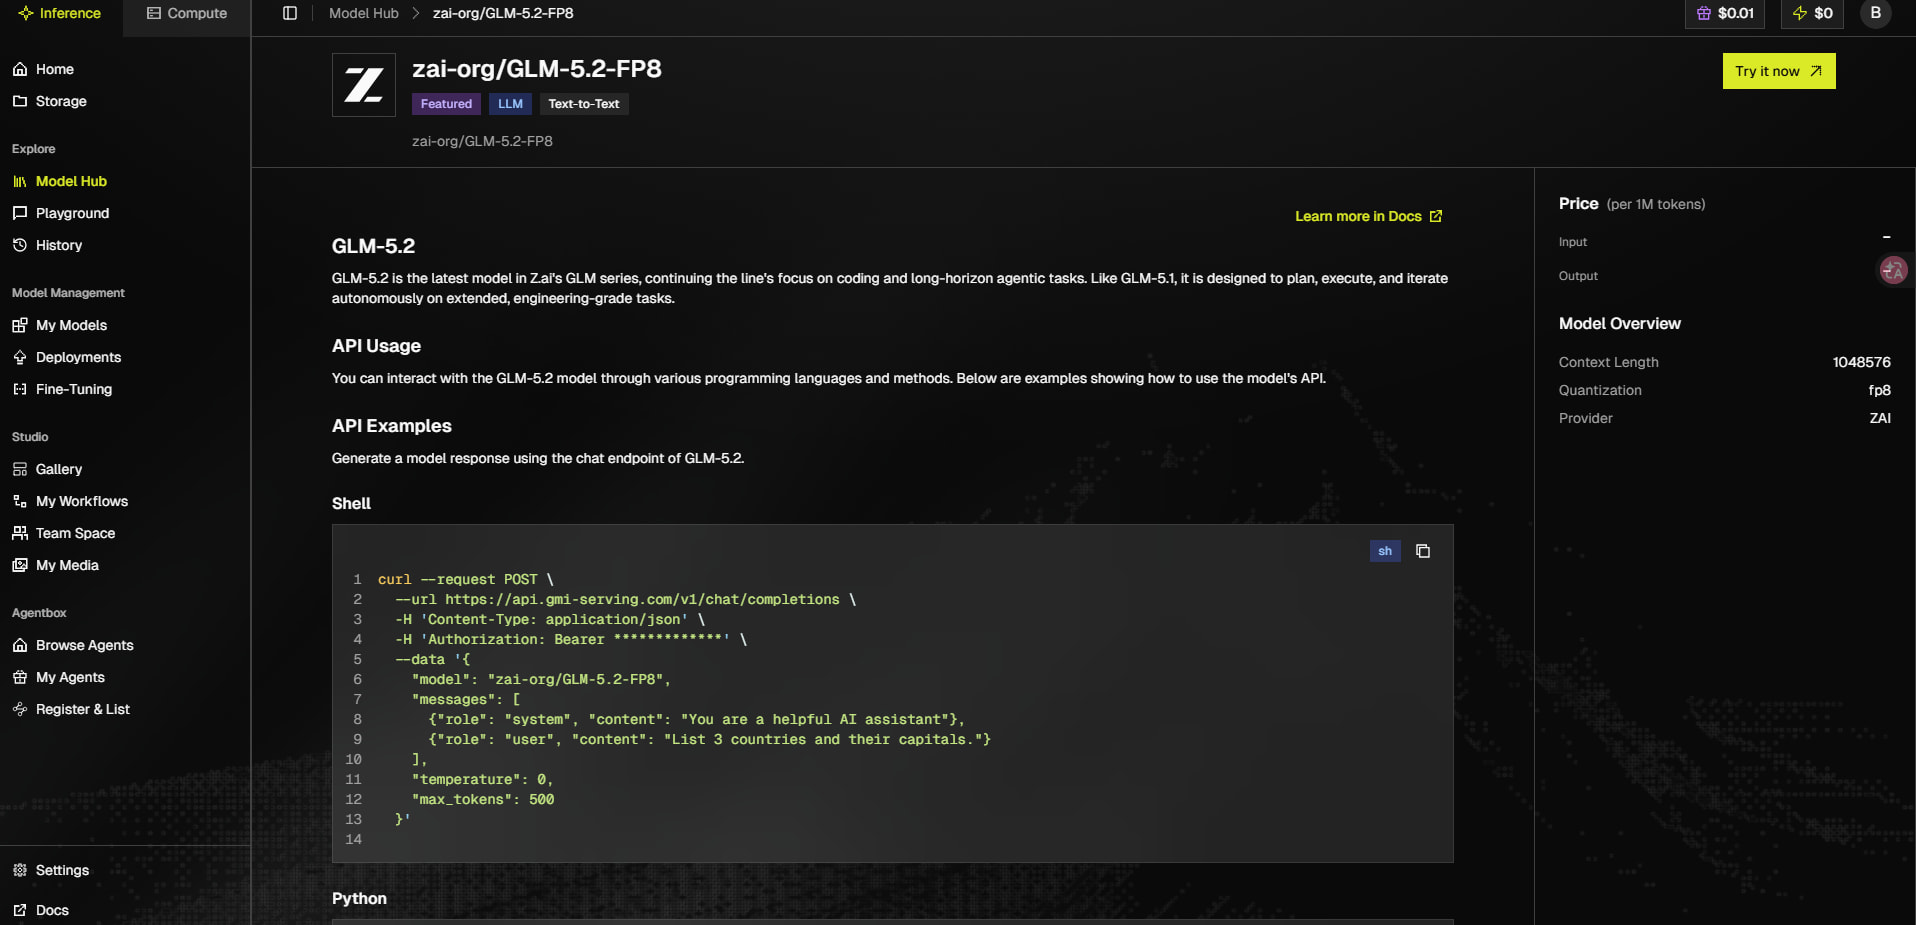1916x925 pixels.
Task: Click the zai-org Z model logo
Action: click(x=364, y=85)
